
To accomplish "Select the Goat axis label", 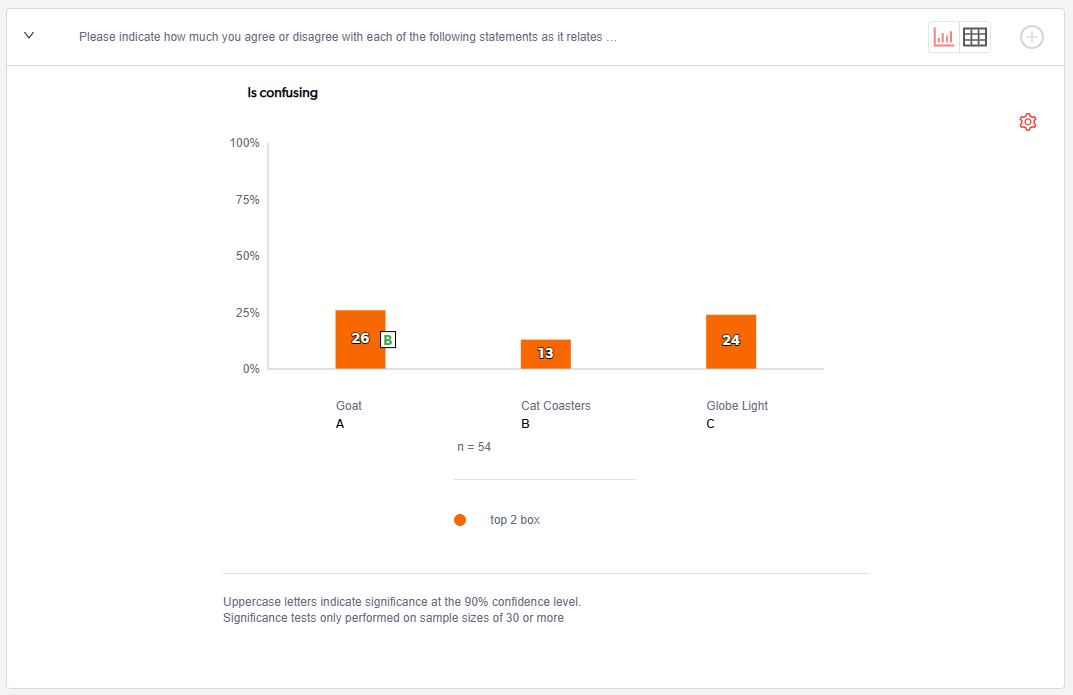I will pos(349,406).
